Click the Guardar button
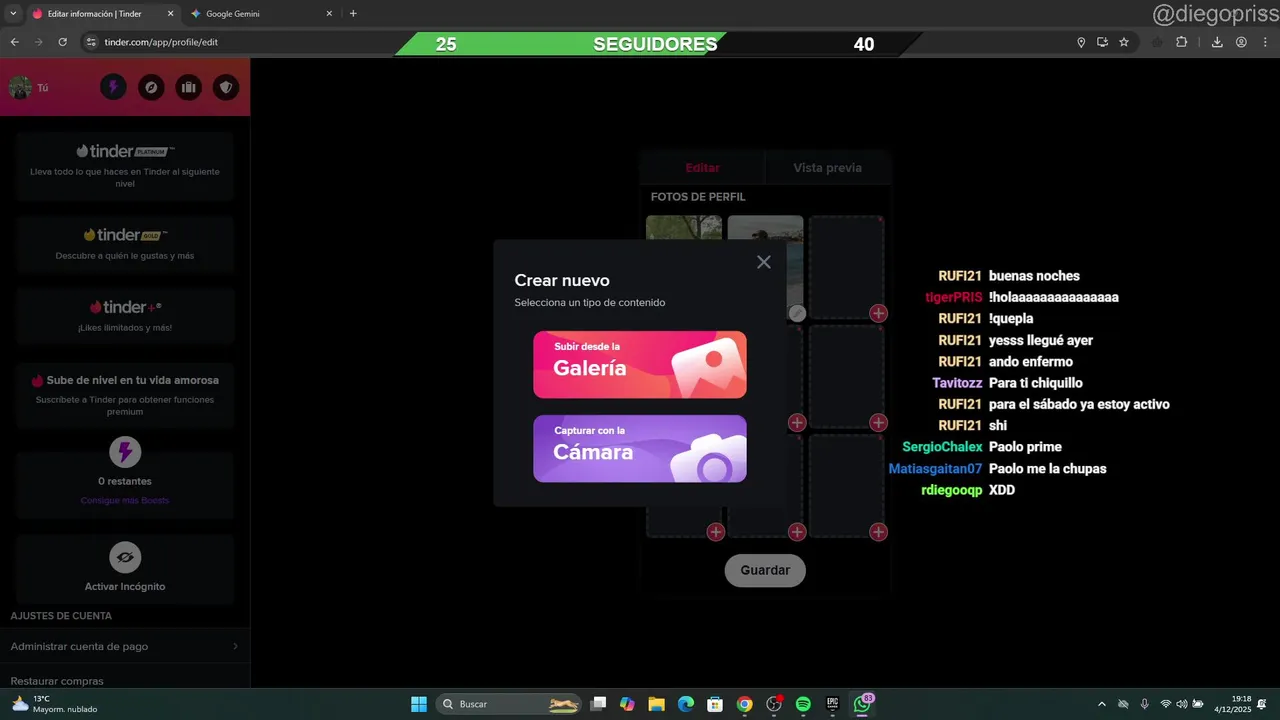 [x=765, y=570]
